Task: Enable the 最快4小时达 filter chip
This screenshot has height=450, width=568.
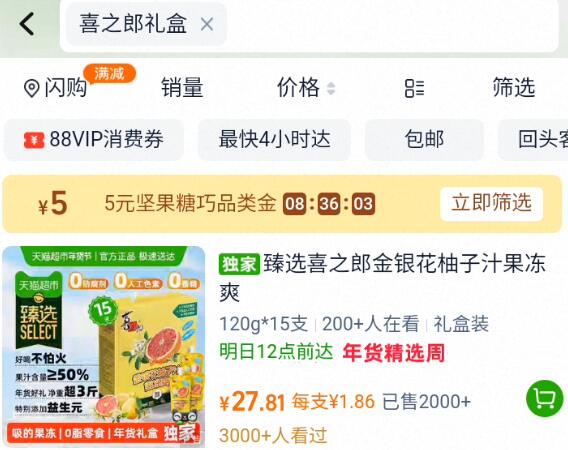Action: point(275,139)
